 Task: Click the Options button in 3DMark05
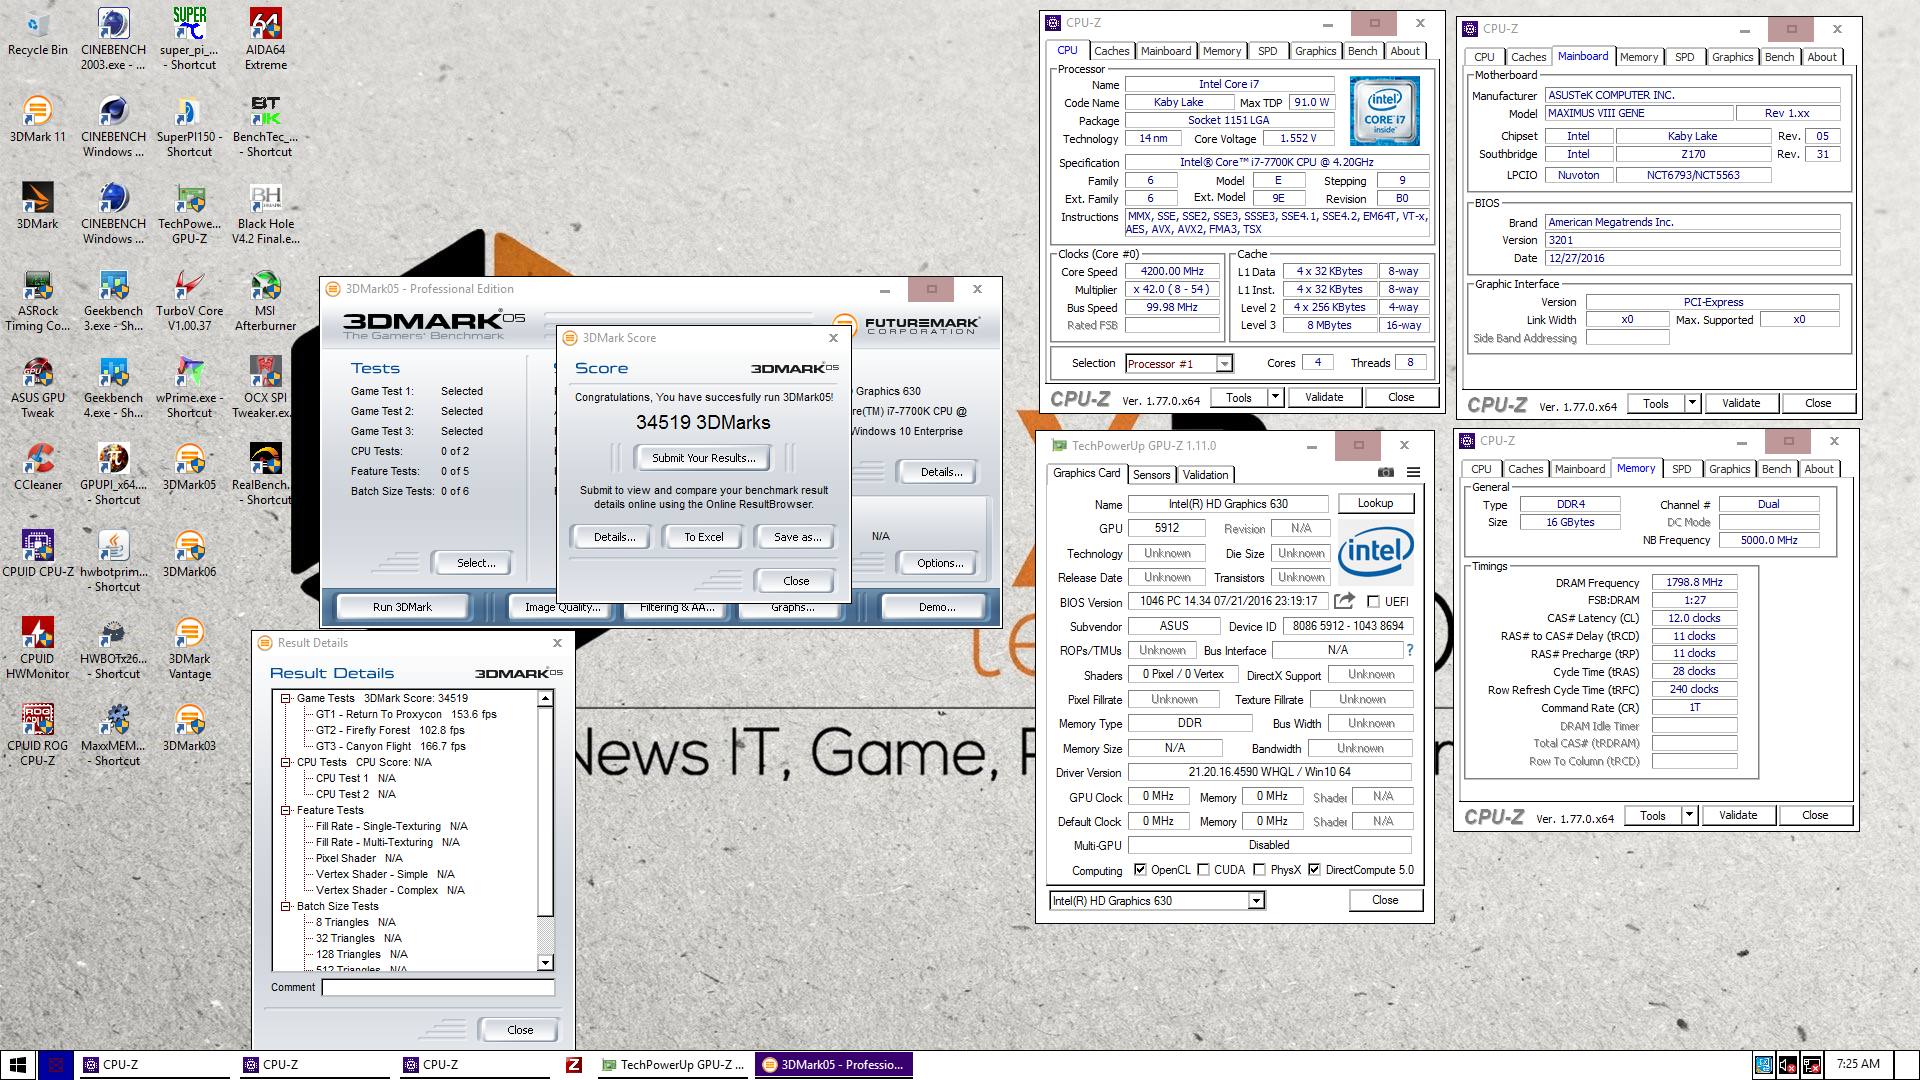[940, 564]
